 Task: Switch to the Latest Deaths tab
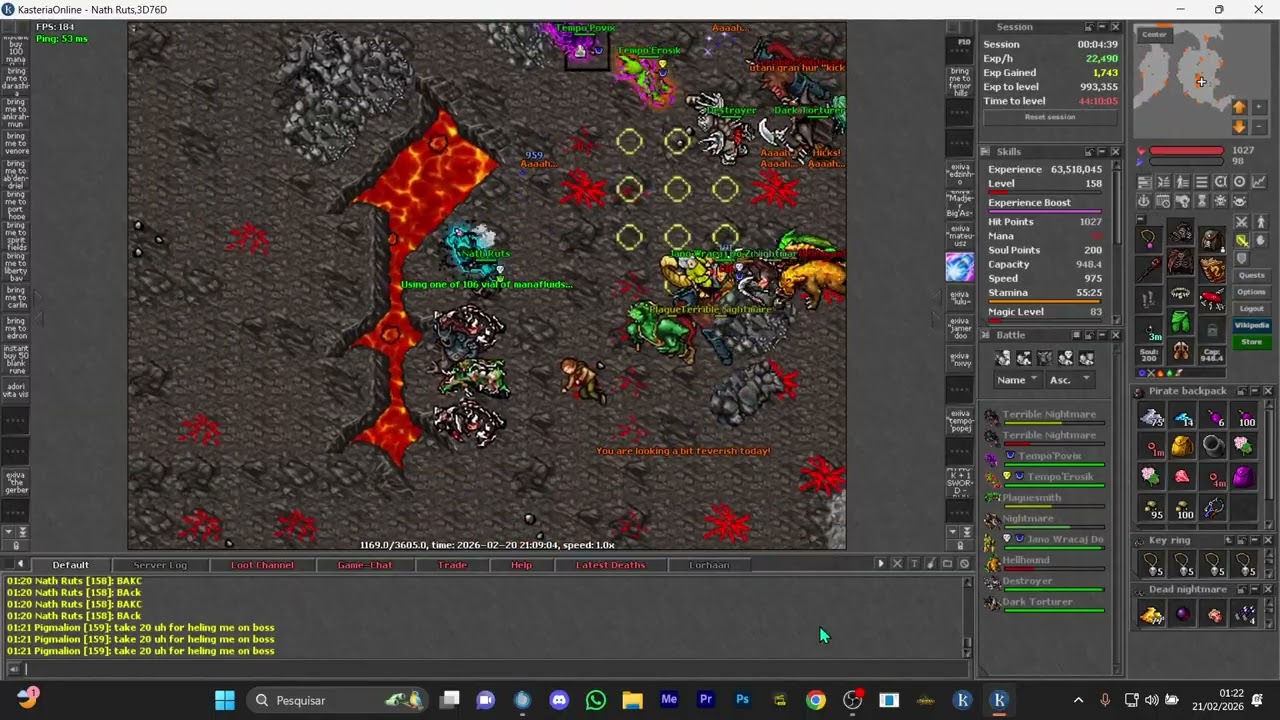610,565
